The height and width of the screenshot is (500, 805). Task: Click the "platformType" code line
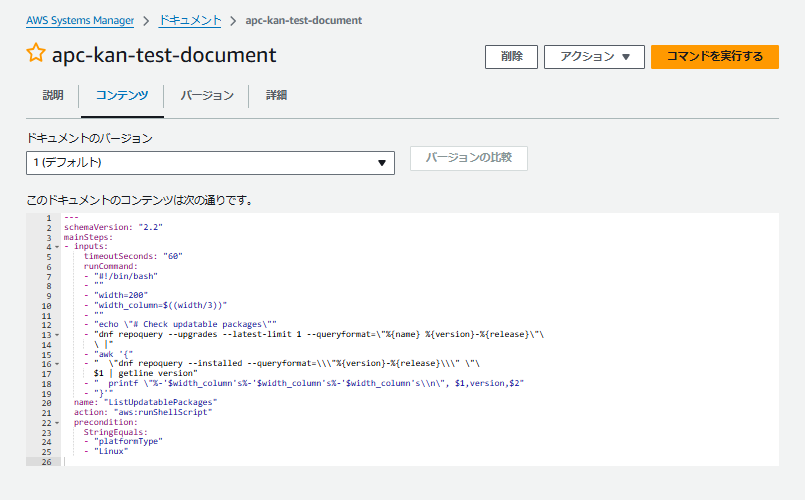[x=123, y=441]
